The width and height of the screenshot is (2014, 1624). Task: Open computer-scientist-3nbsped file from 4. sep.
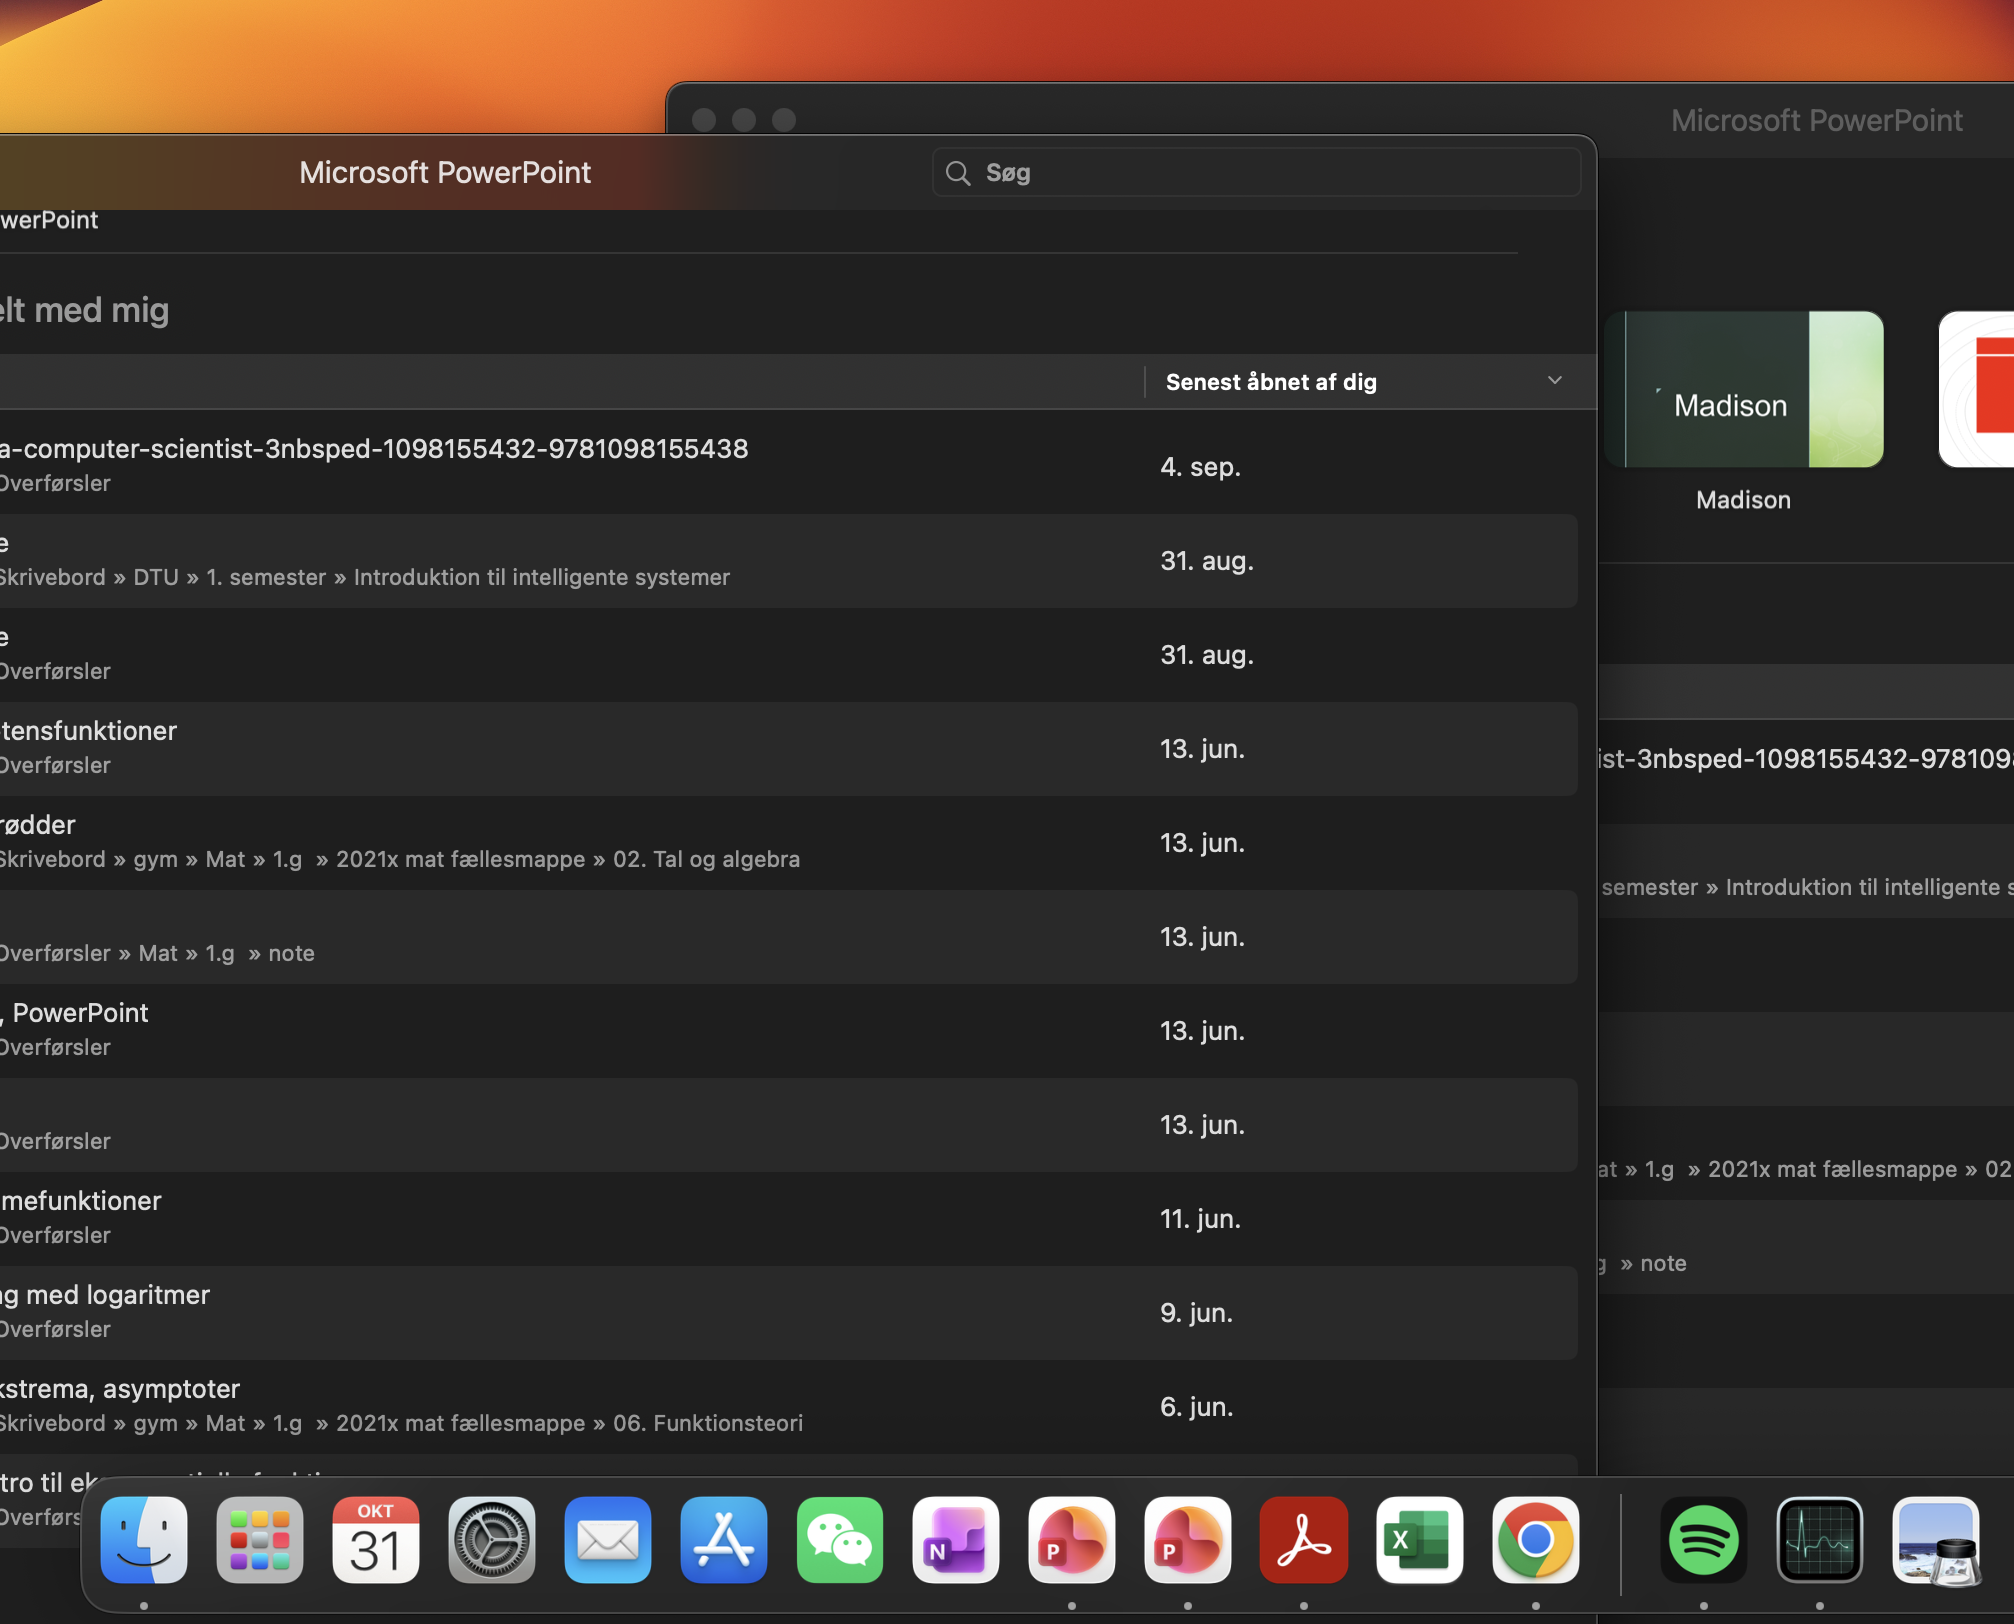point(789,466)
